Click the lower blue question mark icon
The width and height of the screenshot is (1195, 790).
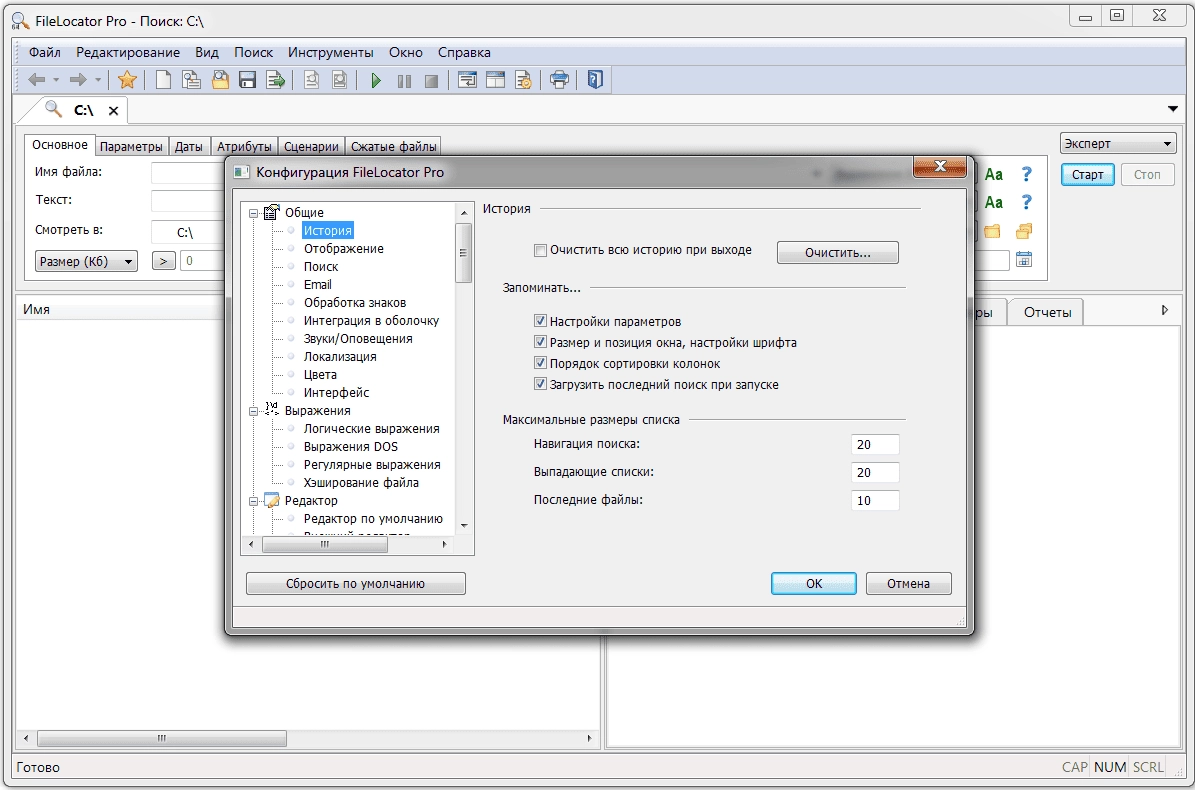pyautogui.click(x=1027, y=202)
